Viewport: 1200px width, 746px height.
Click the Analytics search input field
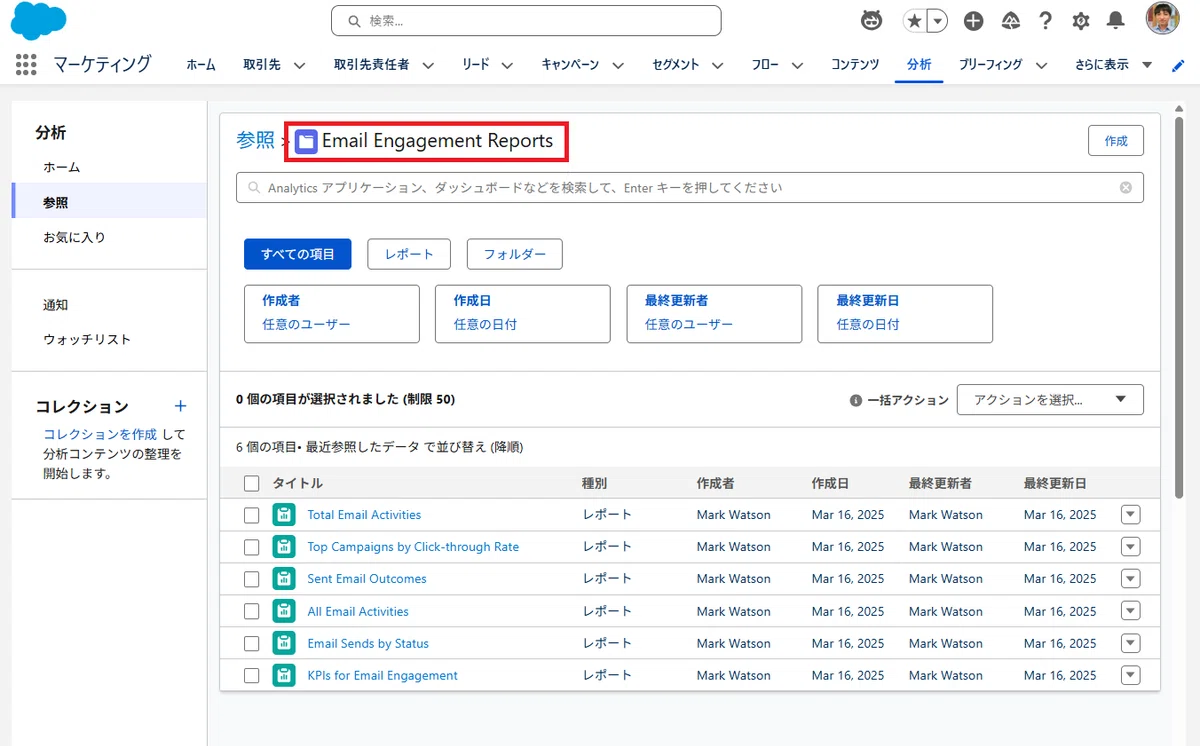coord(690,188)
